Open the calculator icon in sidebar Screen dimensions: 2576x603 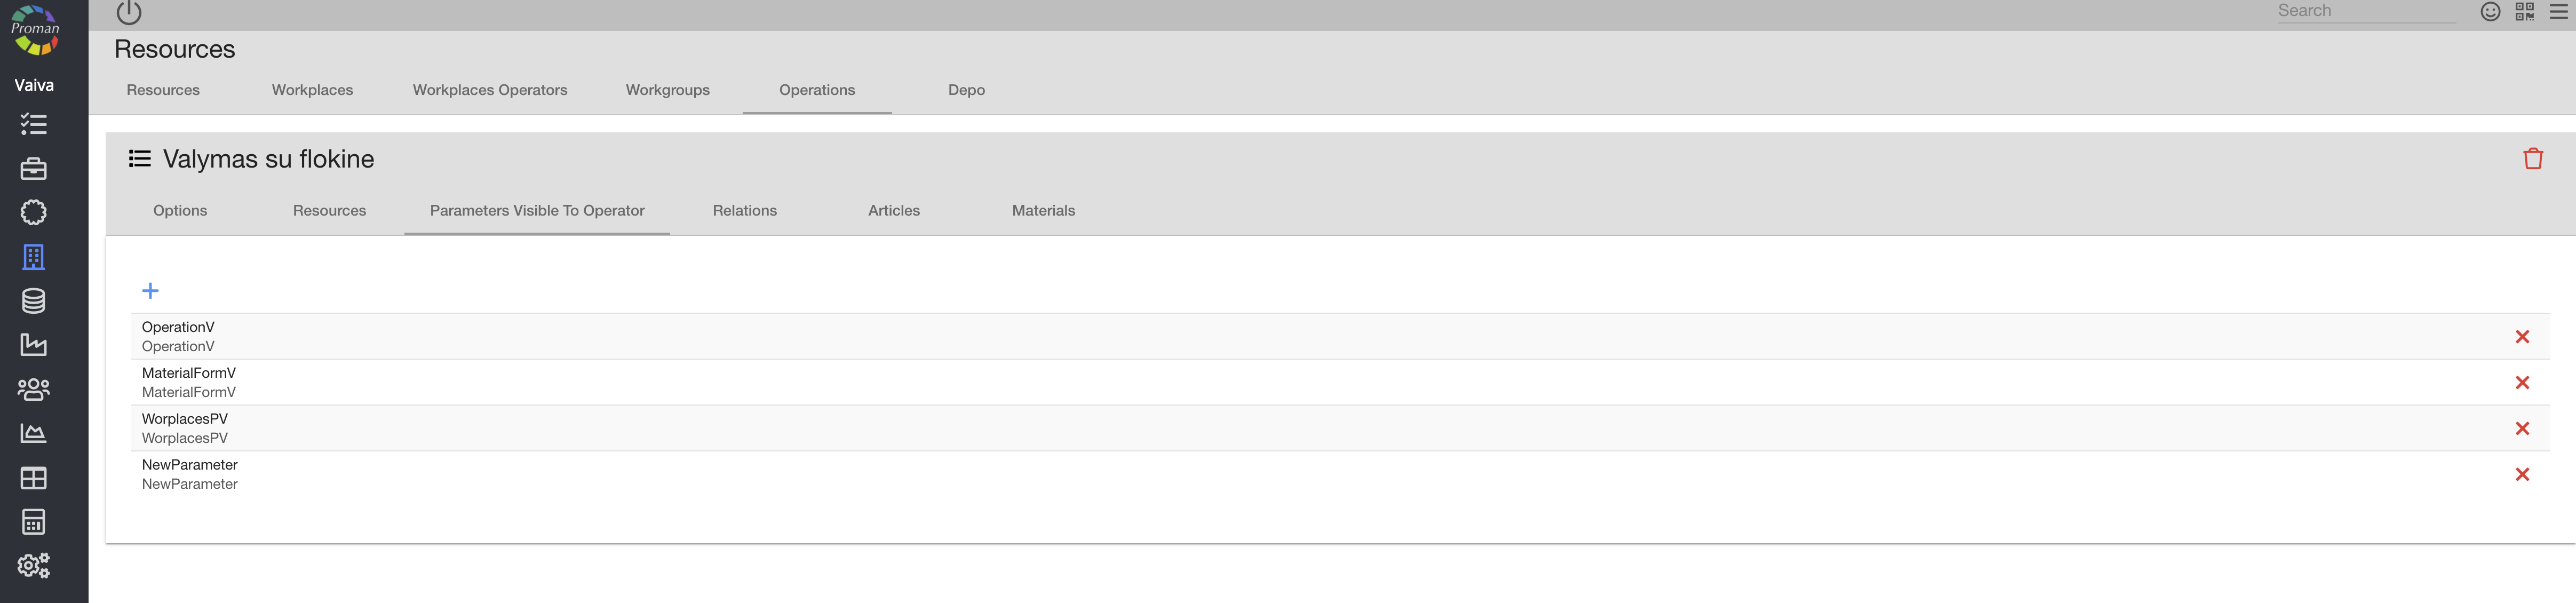tap(33, 522)
